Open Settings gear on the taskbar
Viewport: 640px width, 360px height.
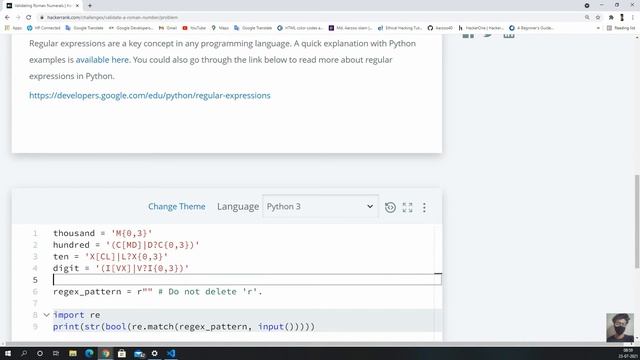click(x=155, y=353)
